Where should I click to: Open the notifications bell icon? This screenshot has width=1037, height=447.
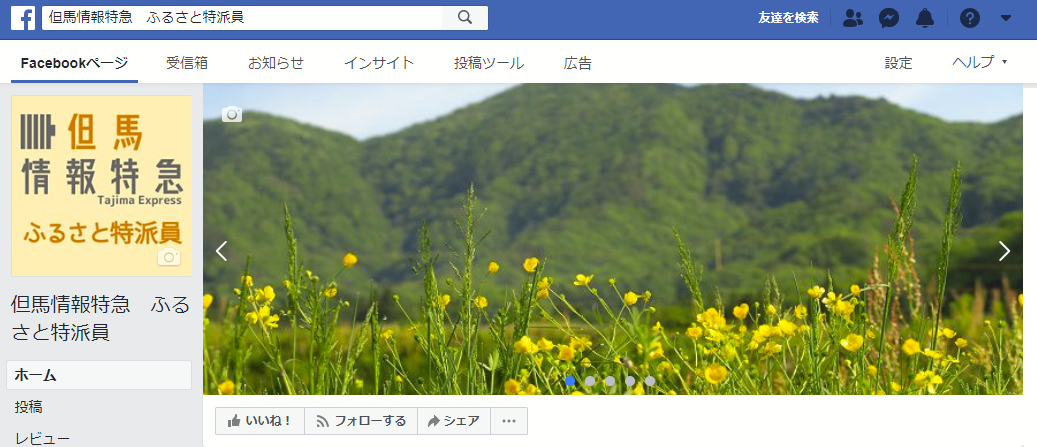[925, 19]
